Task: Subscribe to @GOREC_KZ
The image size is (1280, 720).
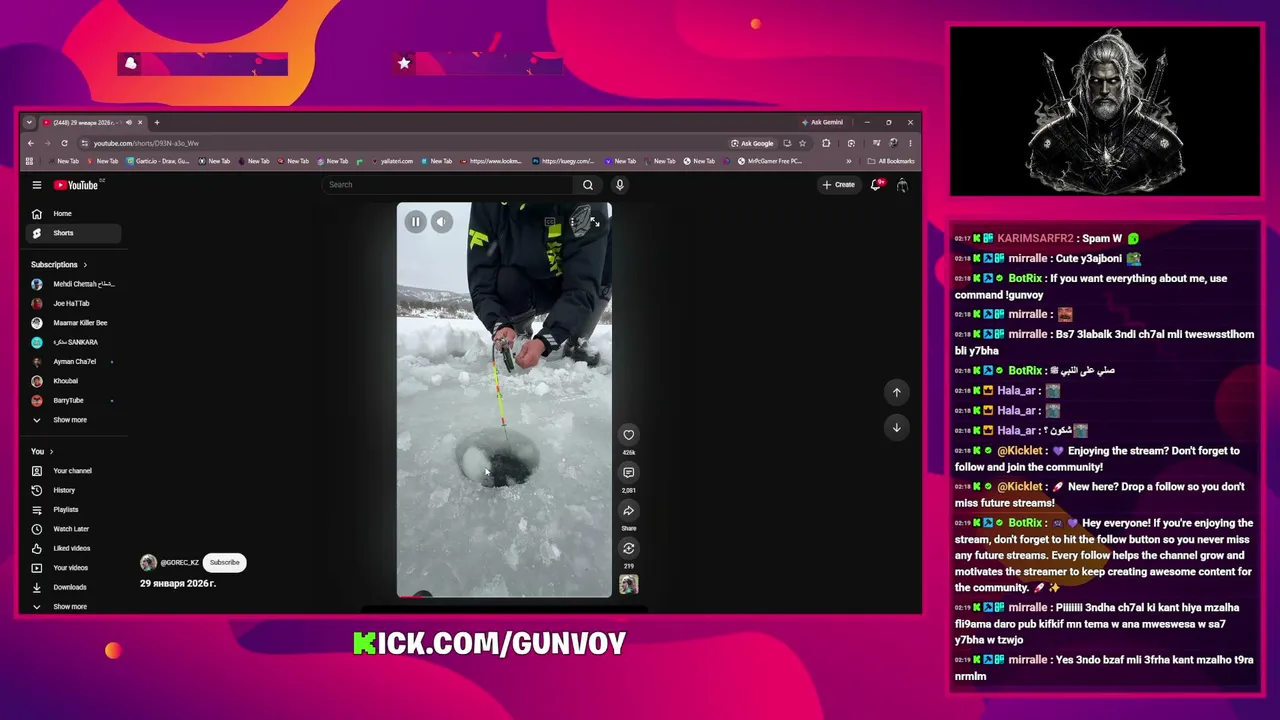Action: coord(225,563)
